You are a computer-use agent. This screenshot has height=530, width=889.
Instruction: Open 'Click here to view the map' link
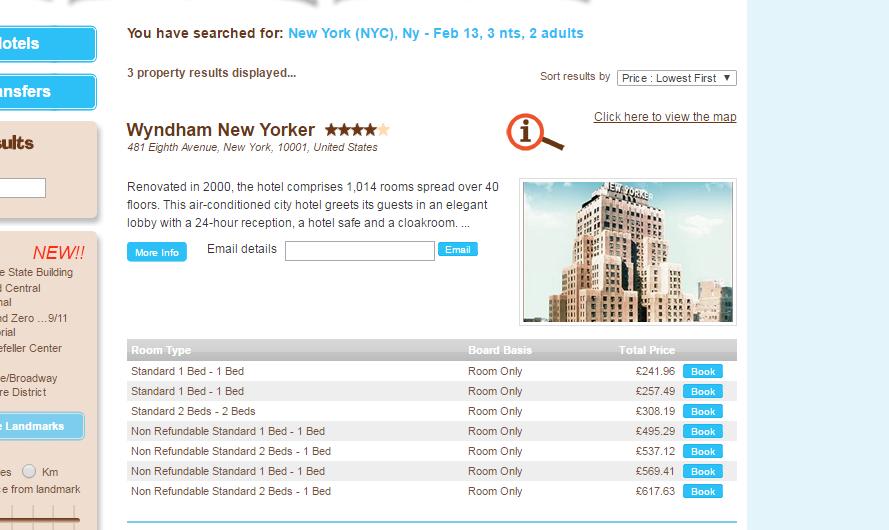(665, 117)
